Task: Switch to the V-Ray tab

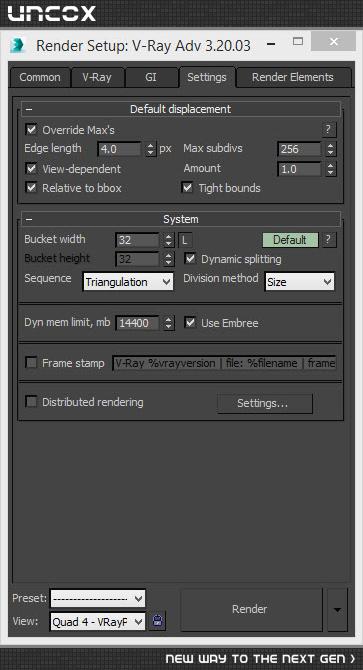Action: tap(97, 77)
